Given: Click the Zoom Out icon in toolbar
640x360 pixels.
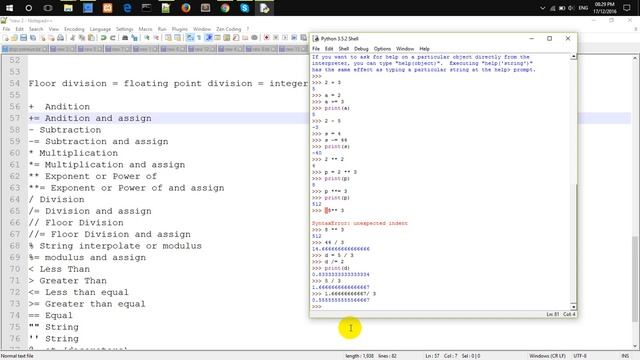Looking at the screenshot, I should [156, 38].
